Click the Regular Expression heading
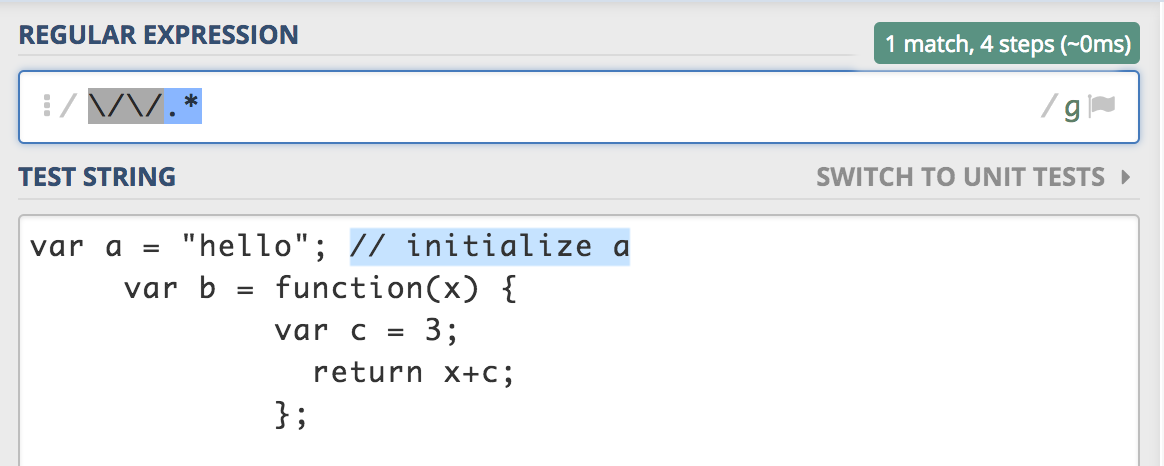This screenshot has width=1164, height=466. pyautogui.click(x=158, y=35)
